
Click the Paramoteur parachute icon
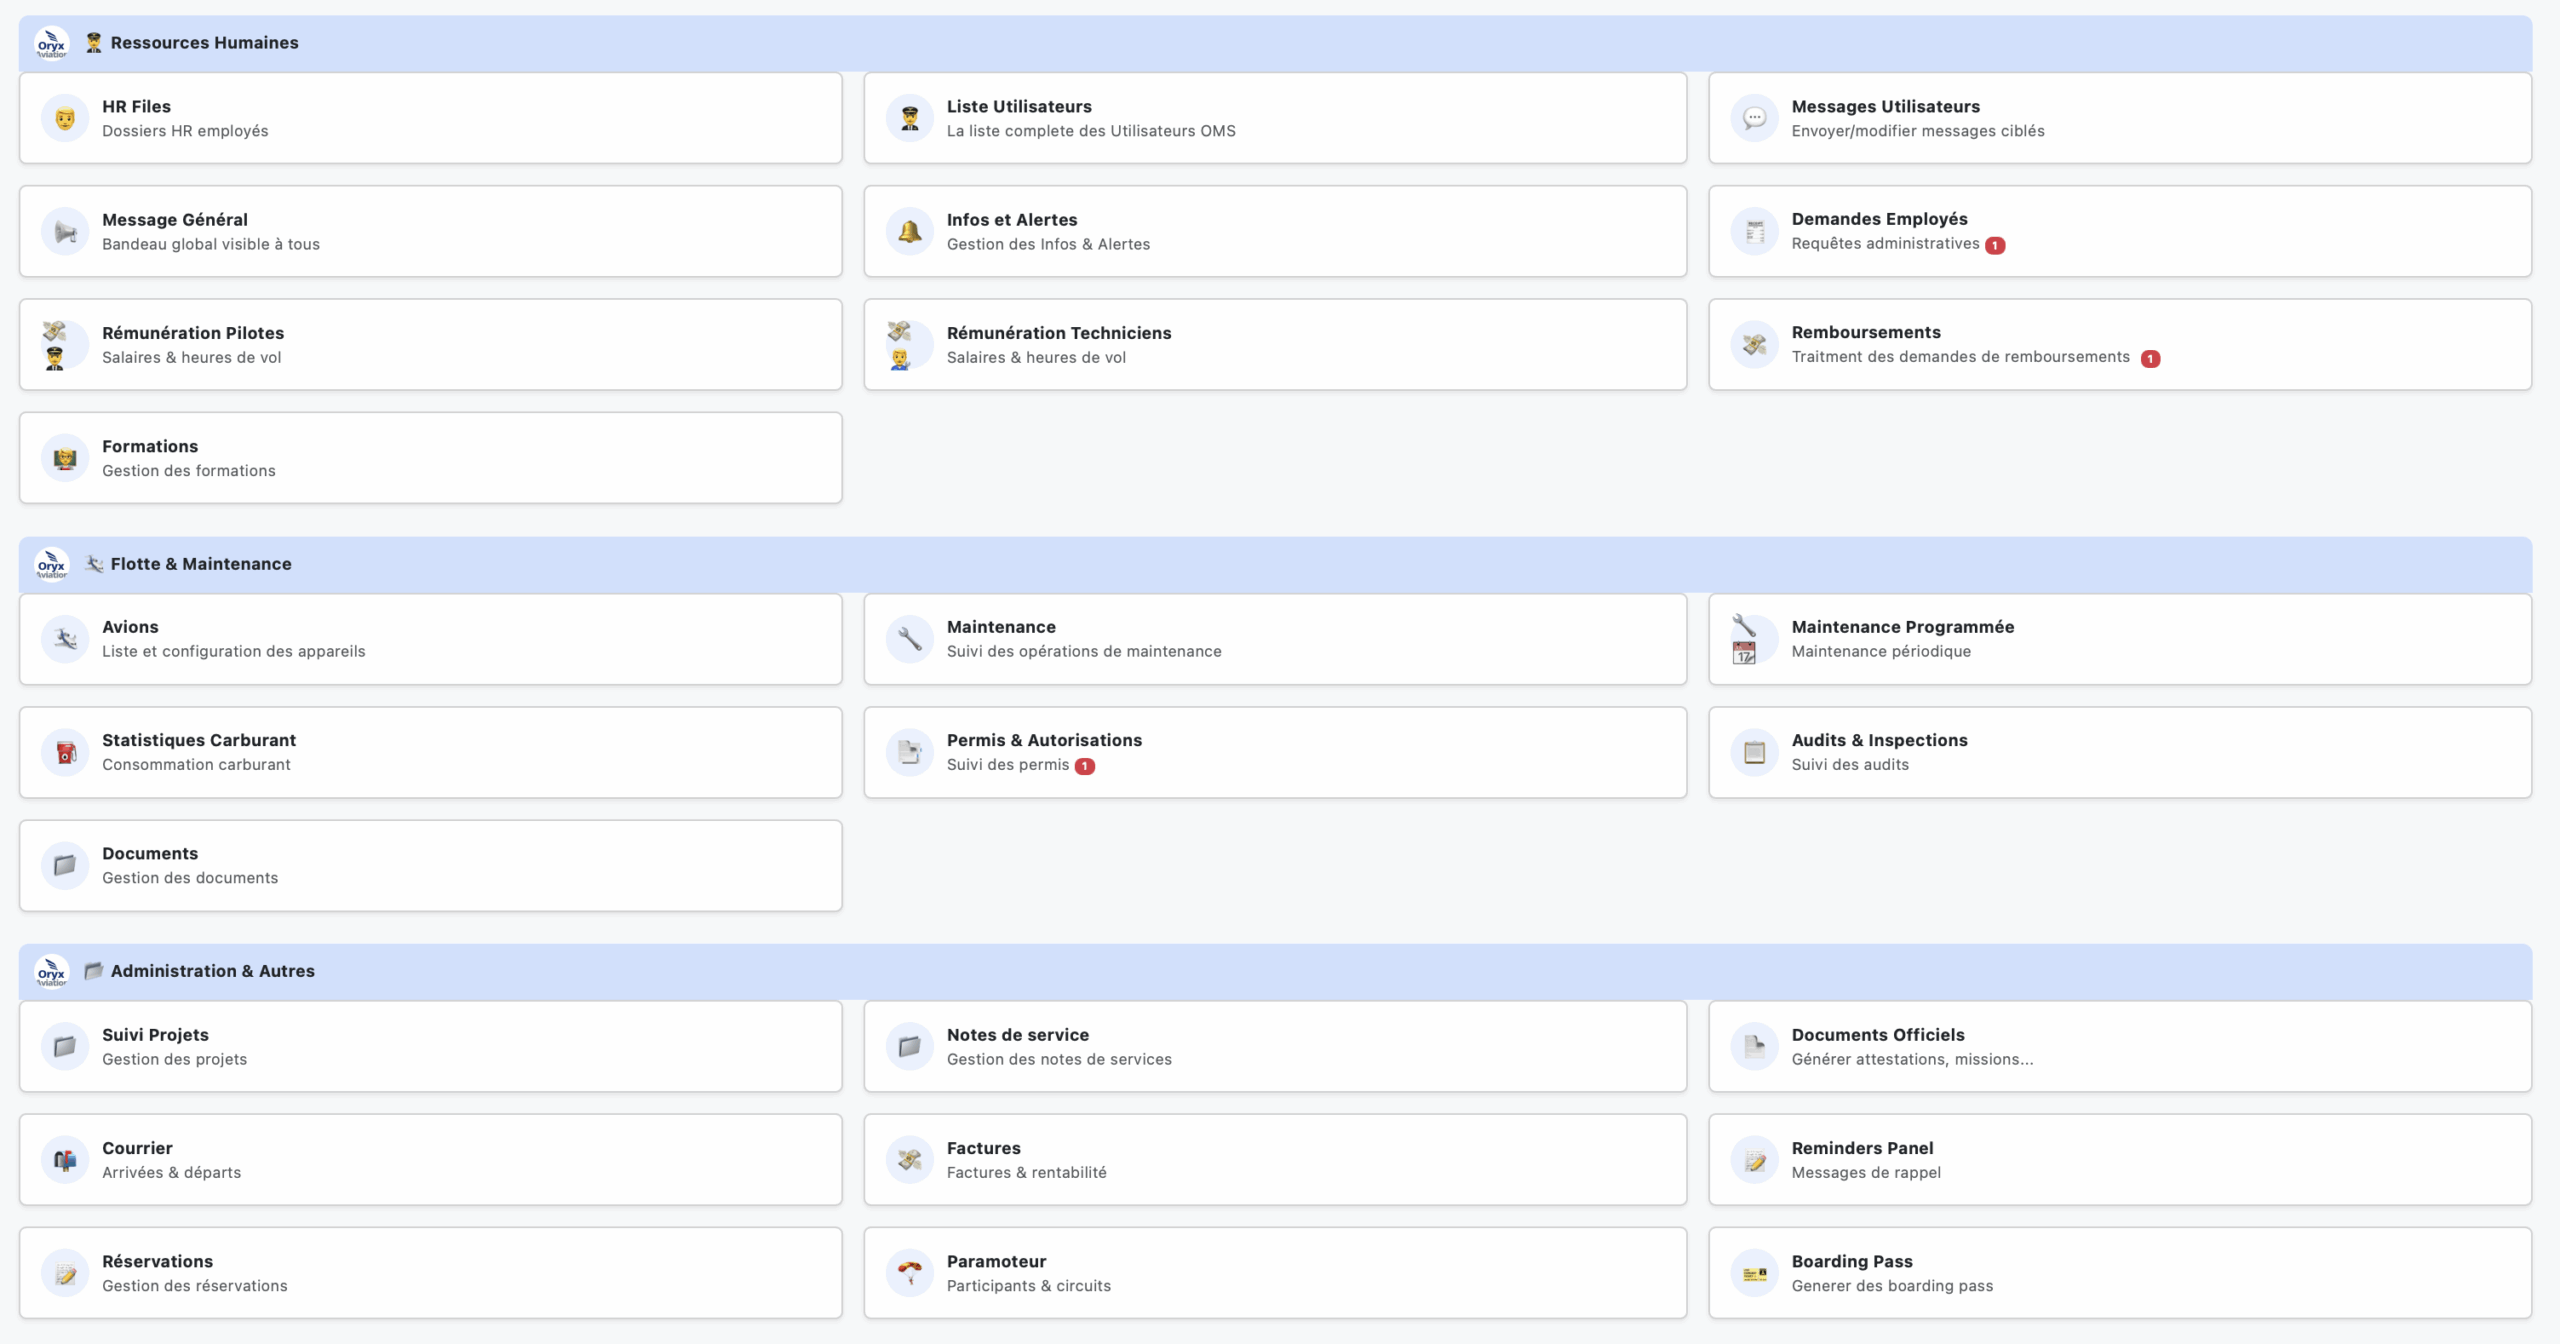pos(909,1273)
